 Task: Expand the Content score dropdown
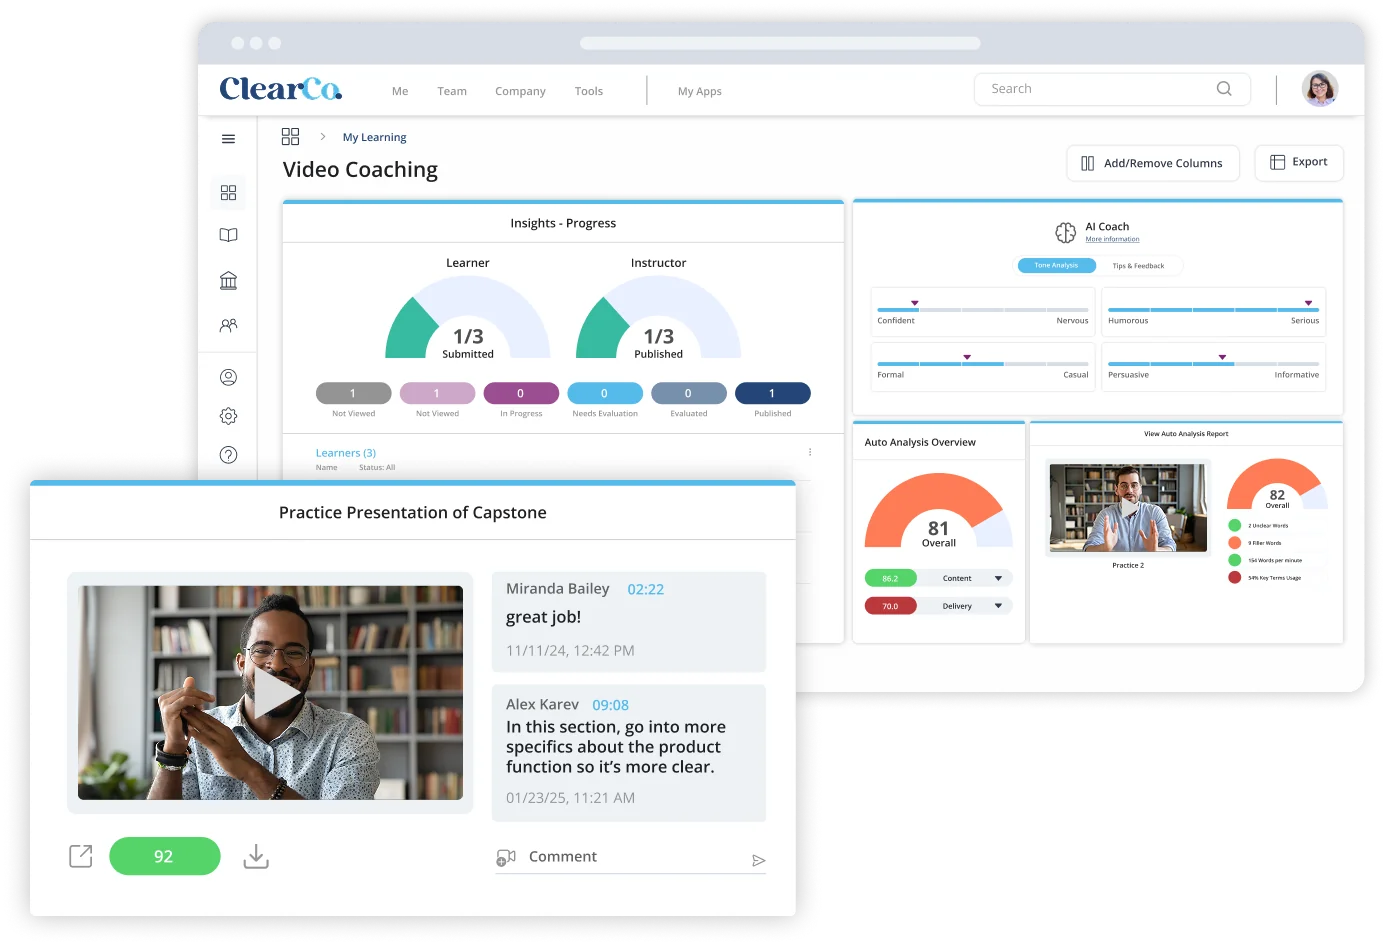[x=998, y=578]
